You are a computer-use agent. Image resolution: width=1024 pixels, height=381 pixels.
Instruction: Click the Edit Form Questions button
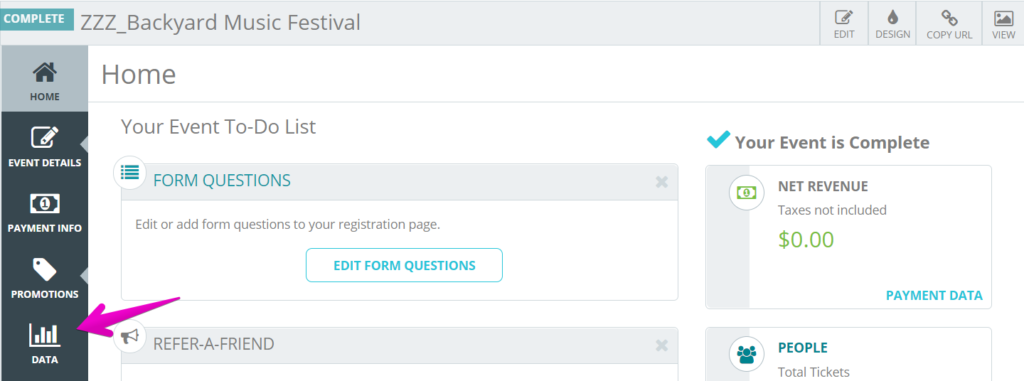(x=404, y=265)
